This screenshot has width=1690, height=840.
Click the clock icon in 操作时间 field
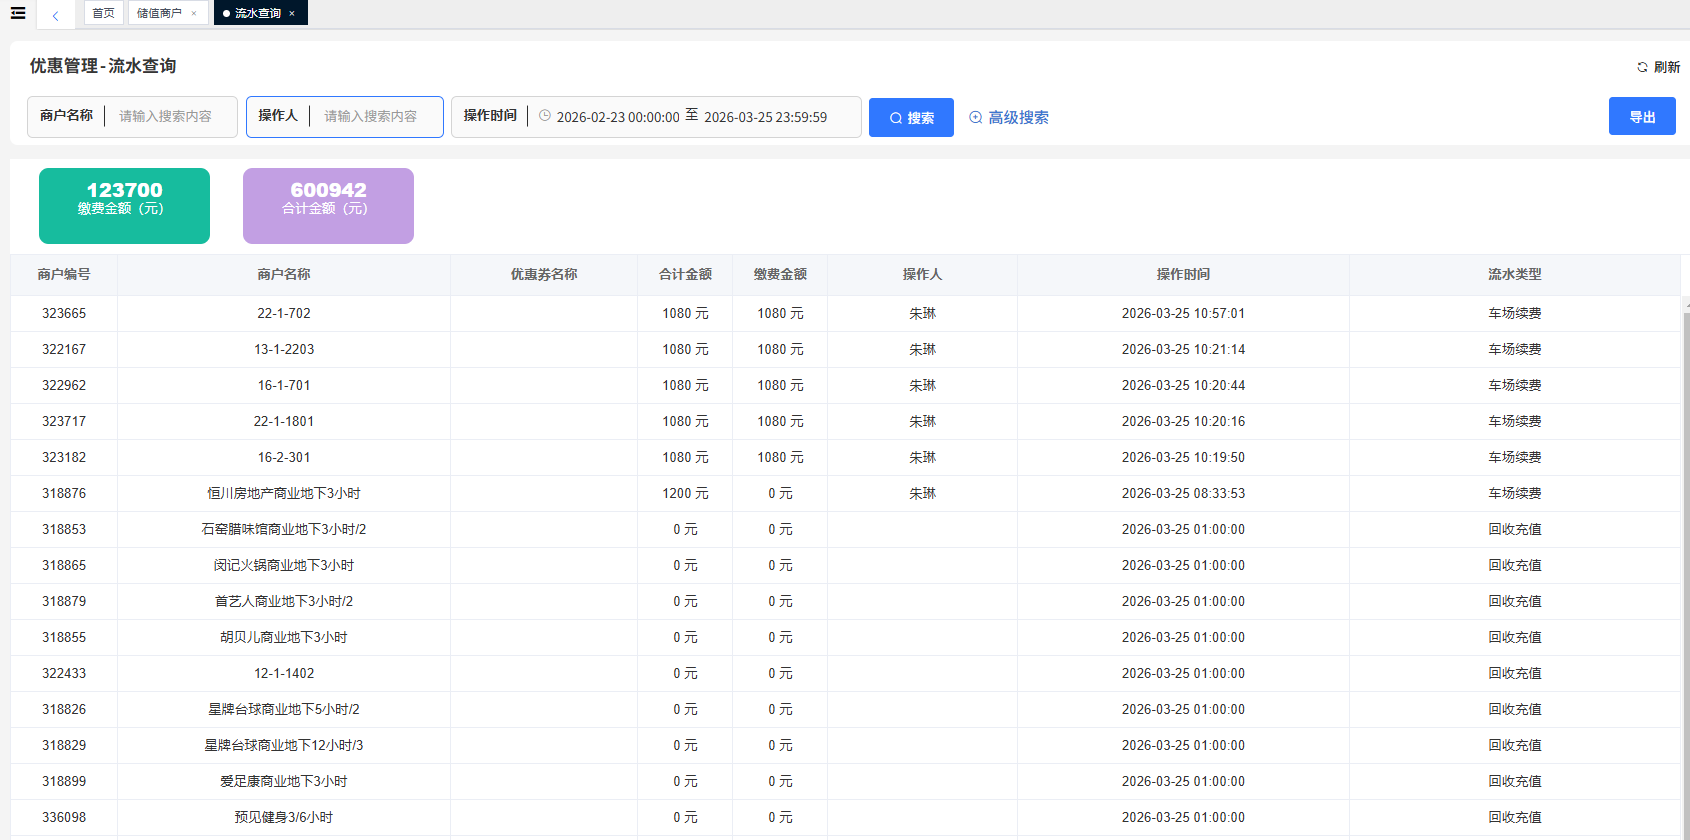(x=545, y=116)
